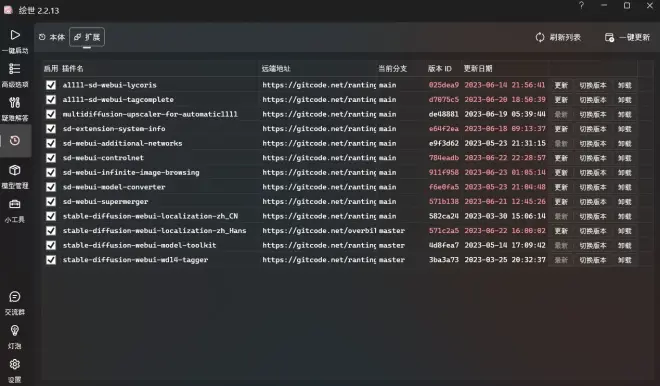The height and width of the screenshot is (386, 660).
Task: Uncheck sd-webui-additional-networks extension
Action: point(51,143)
